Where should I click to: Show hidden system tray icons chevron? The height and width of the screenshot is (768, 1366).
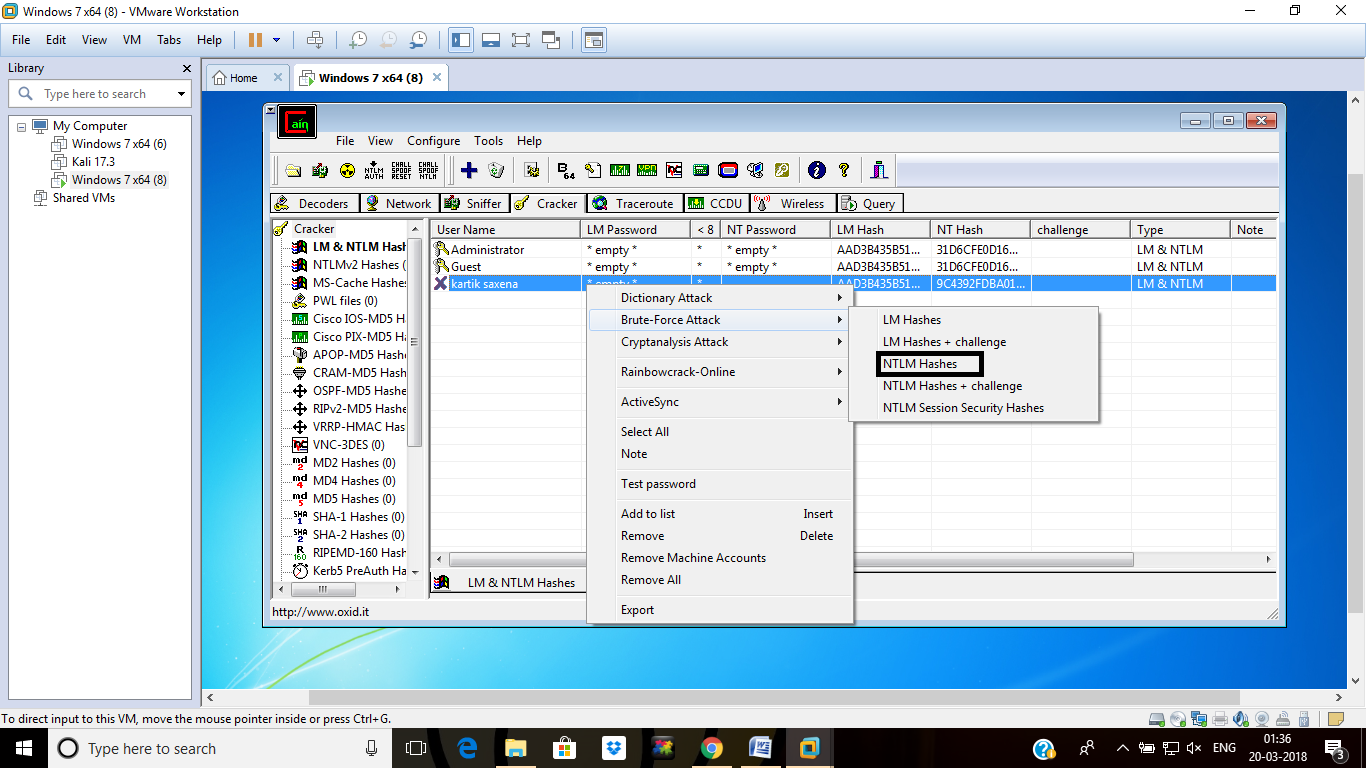tap(1122, 748)
